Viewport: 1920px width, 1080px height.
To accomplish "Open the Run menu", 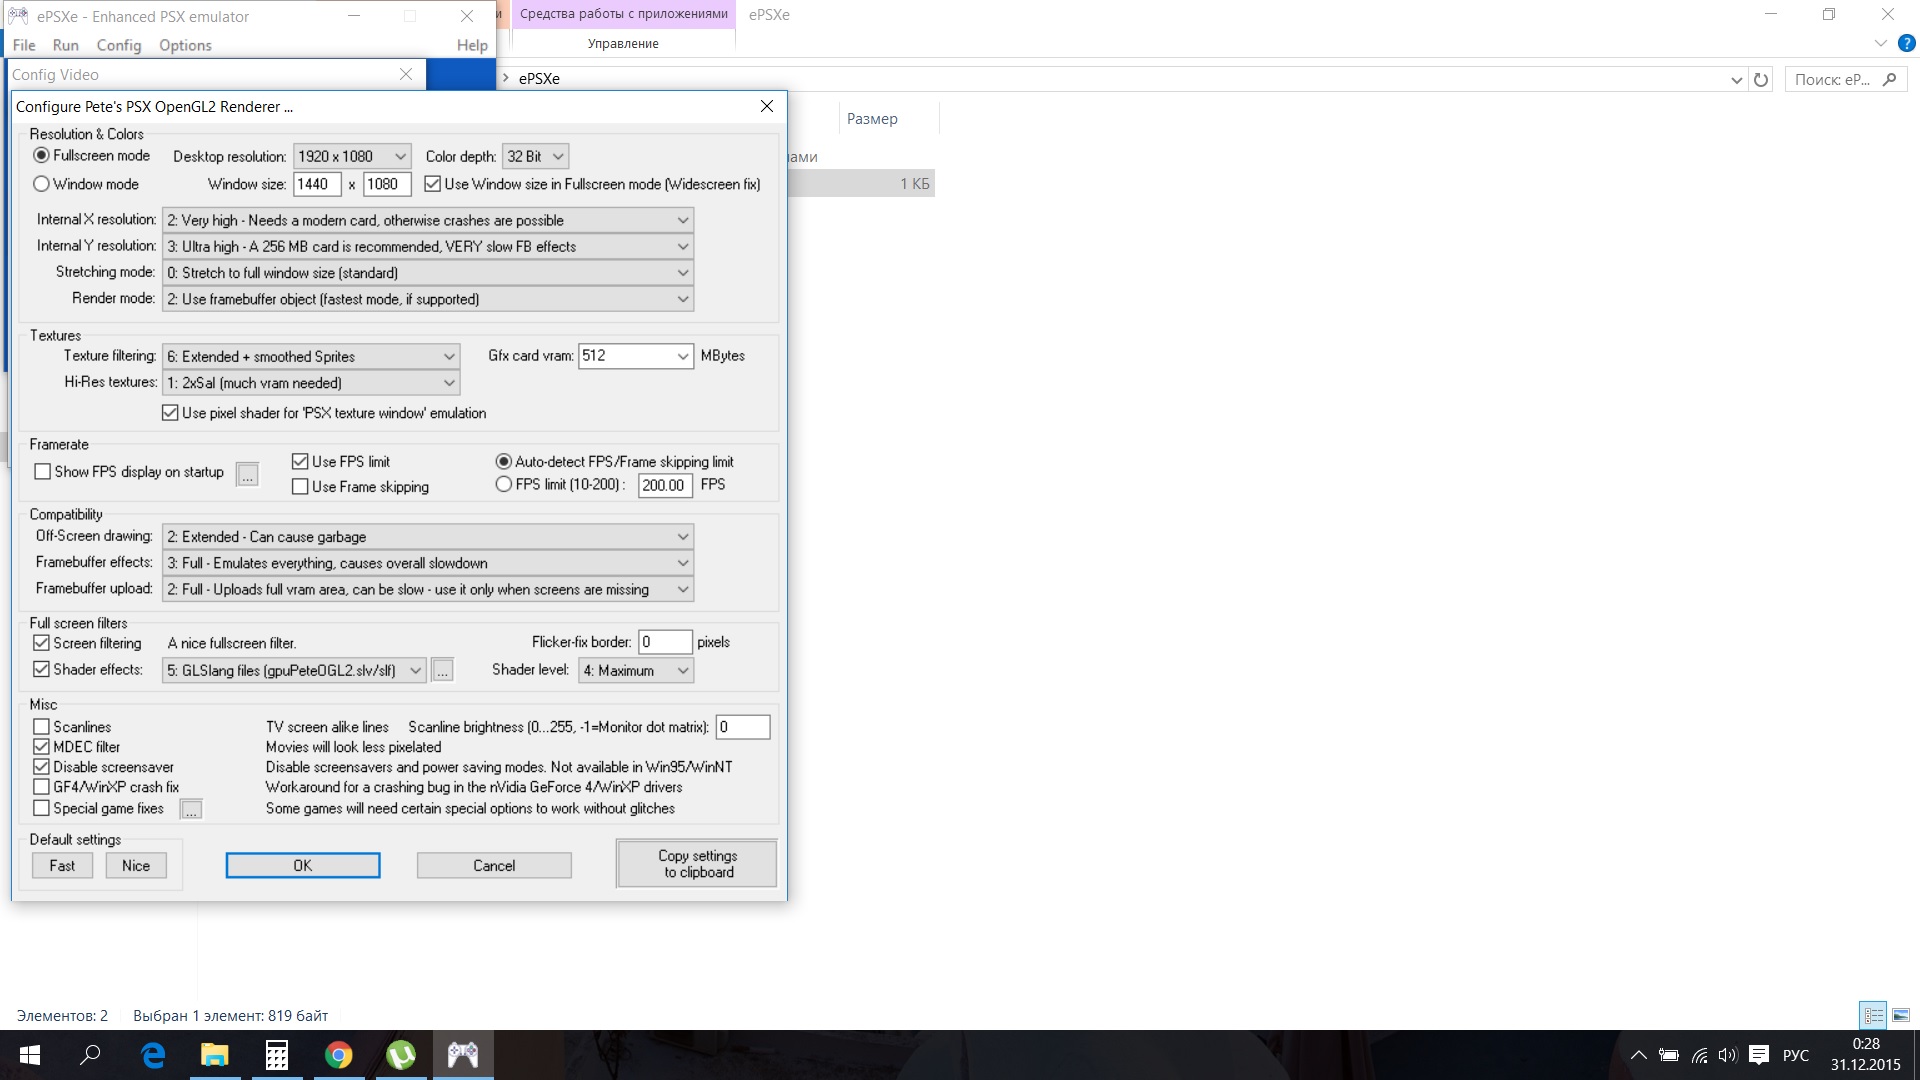I will tap(65, 45).
